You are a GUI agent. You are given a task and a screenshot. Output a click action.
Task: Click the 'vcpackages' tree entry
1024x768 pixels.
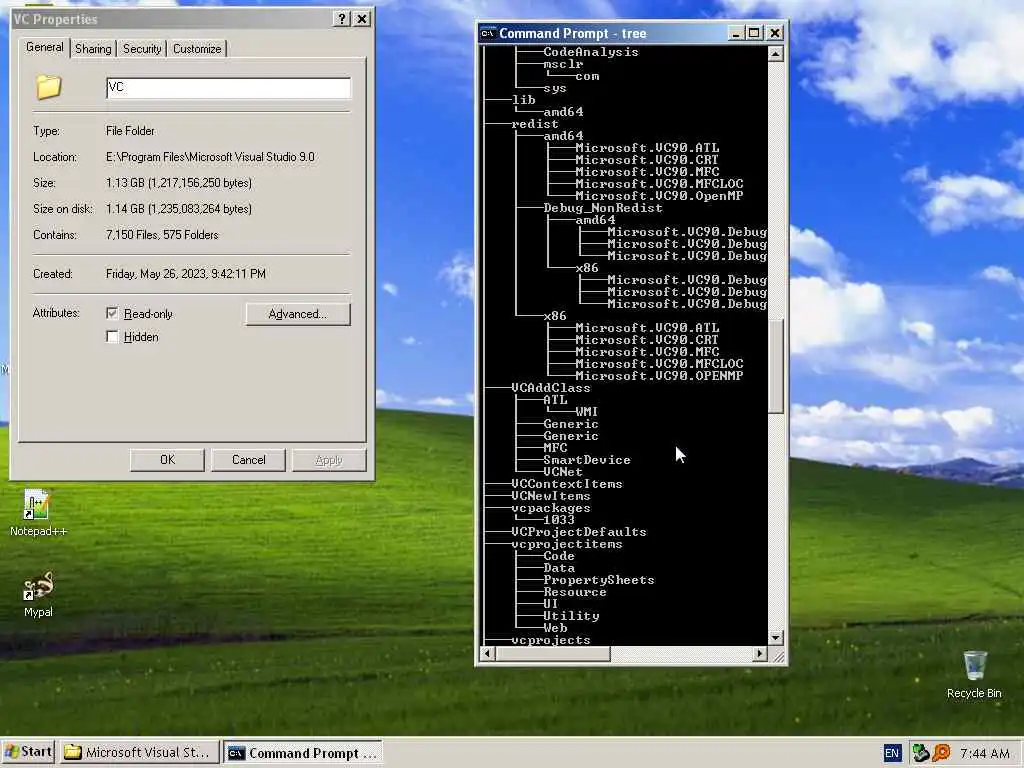pos(551,507)
